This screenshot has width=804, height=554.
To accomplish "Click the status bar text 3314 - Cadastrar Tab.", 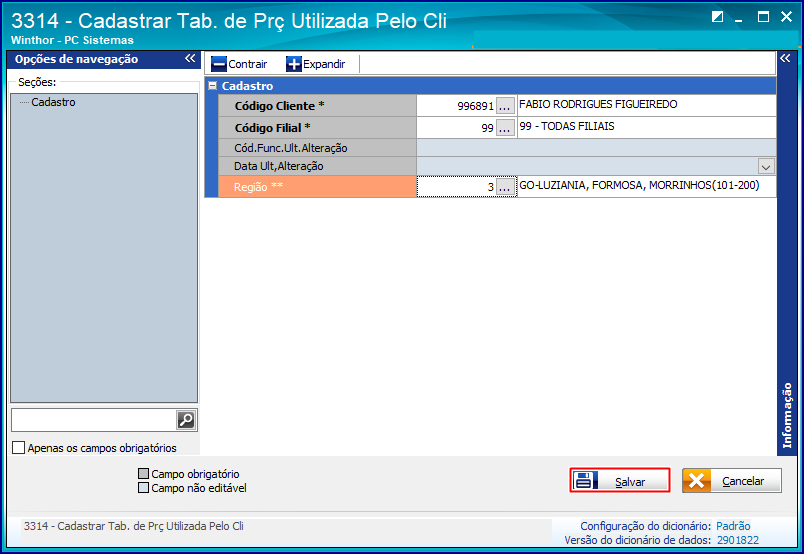I will tap(133, 526).
